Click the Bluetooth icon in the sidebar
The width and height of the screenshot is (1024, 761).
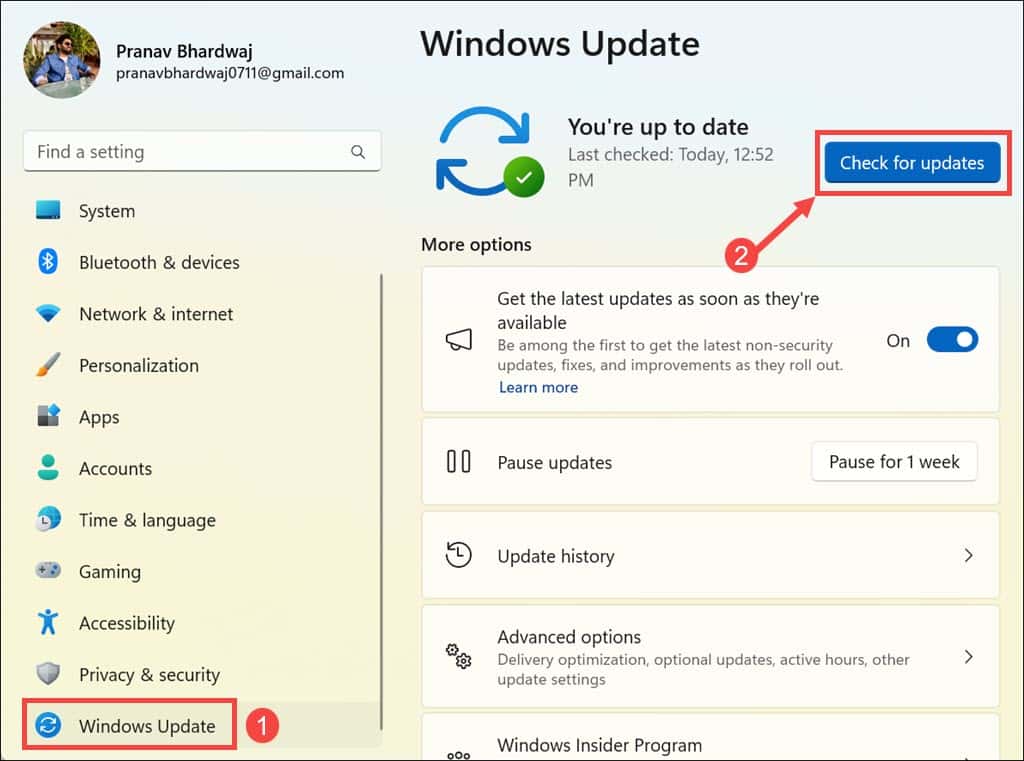point(48,261)
